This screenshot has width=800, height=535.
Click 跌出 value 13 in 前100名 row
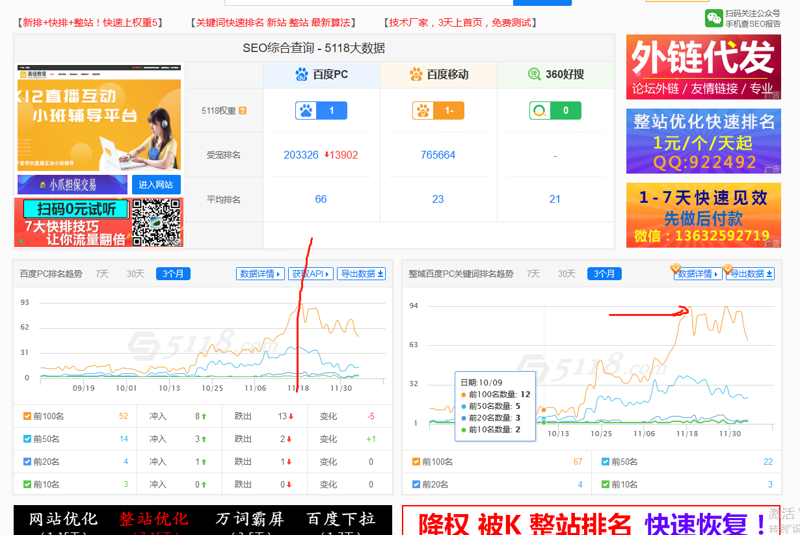tap(285, 416)
